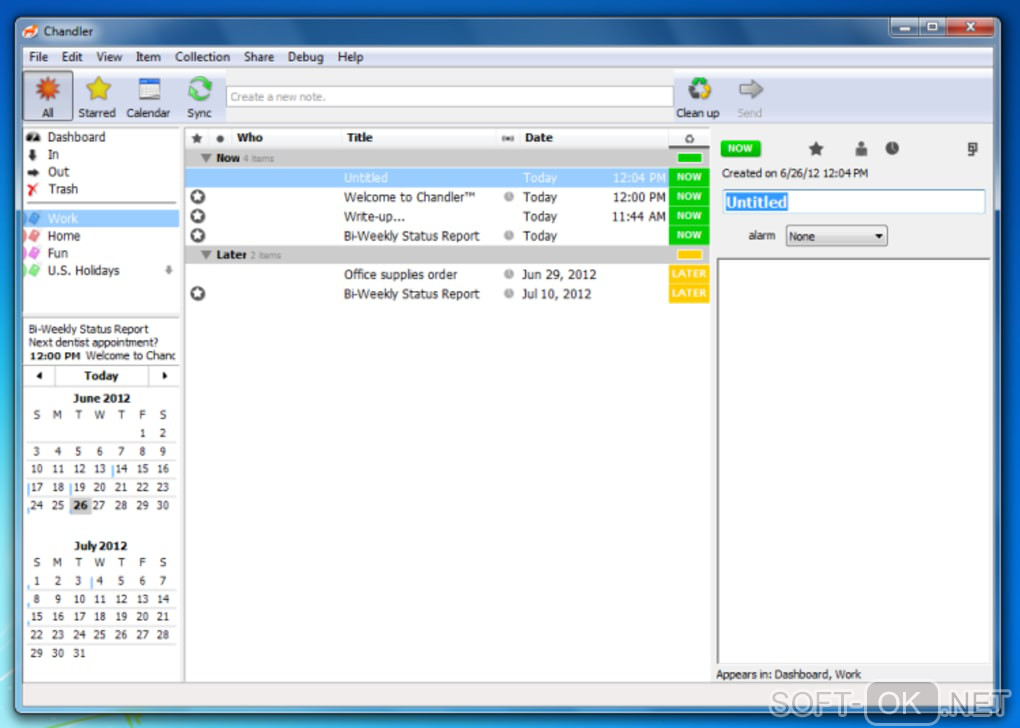Image resolution: width=1020 pixels, height=728 pixels.
Task: Open the Debug menu
Action: [x=305, y=57]
